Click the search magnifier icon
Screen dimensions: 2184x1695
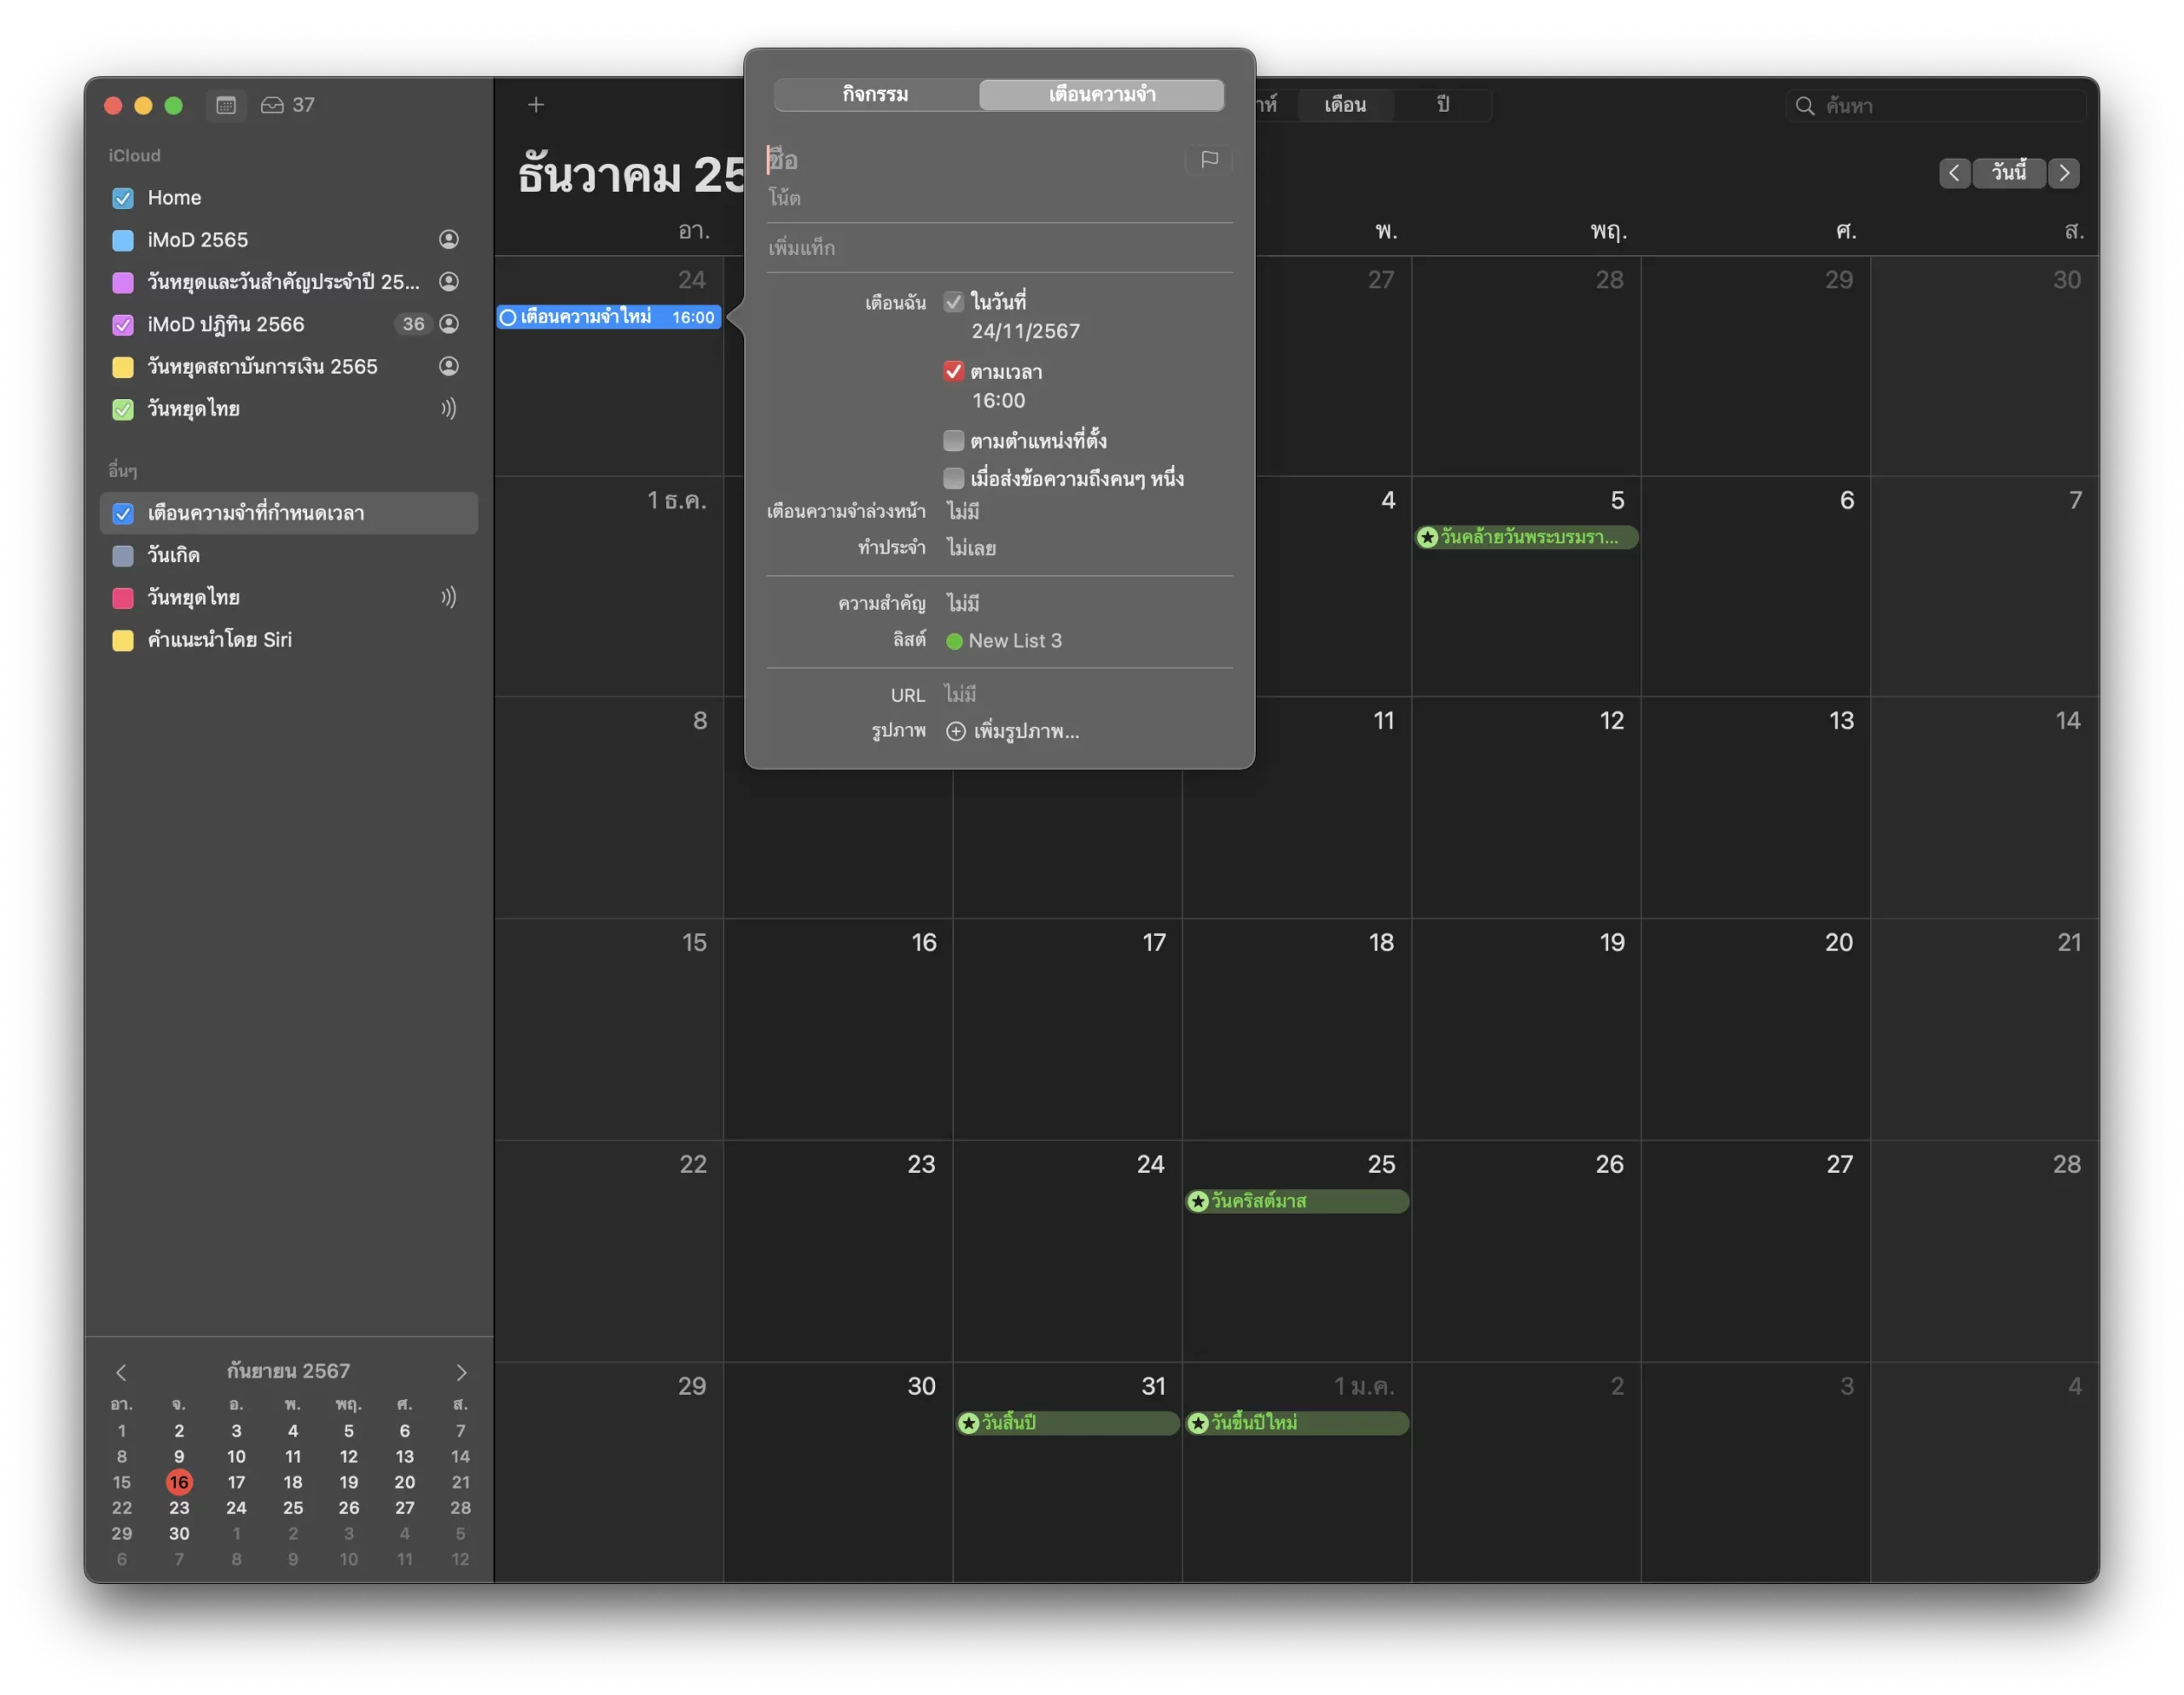pyautogui.click(x=1805, y=106)
